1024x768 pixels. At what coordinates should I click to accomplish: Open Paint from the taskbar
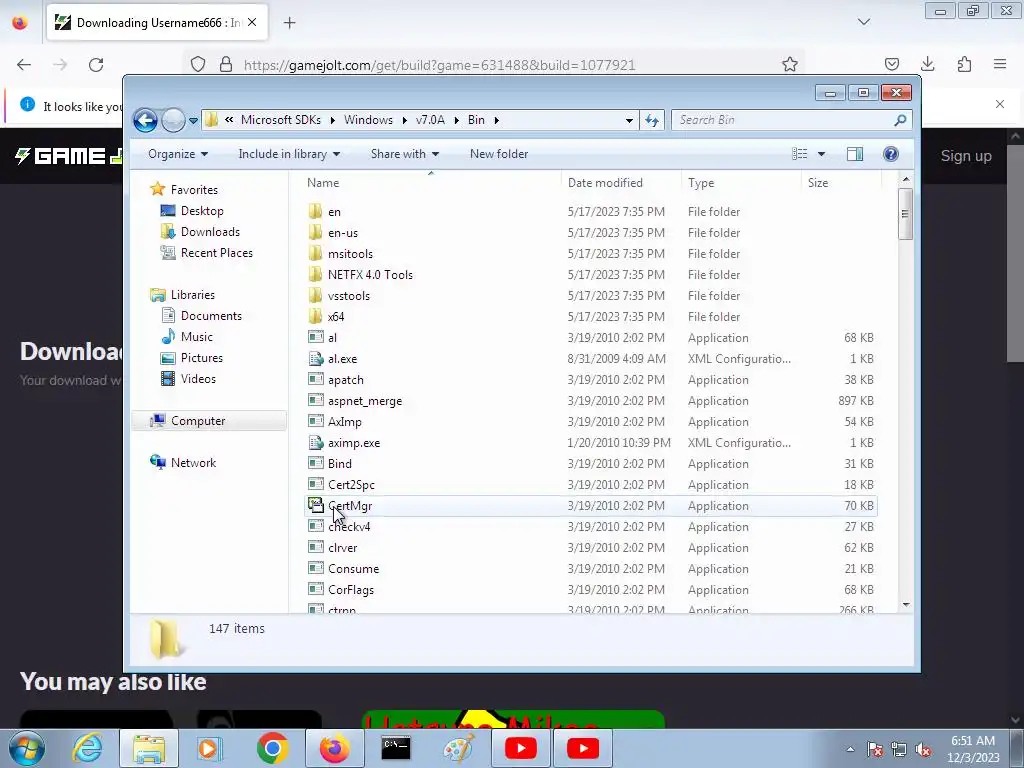point(458,748)
